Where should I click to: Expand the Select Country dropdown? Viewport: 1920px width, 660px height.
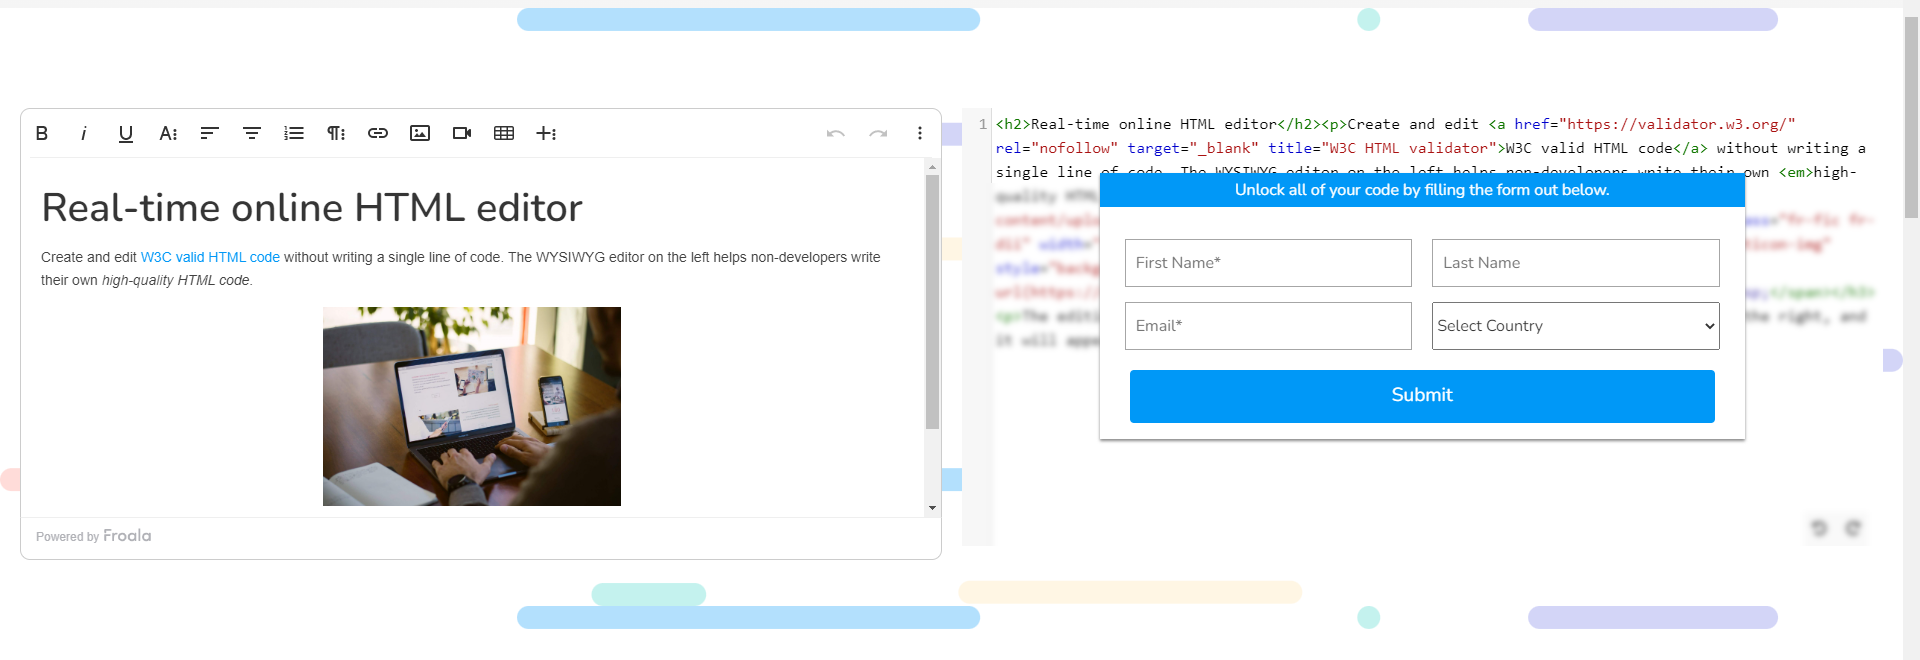click(x=1575, y=326)
